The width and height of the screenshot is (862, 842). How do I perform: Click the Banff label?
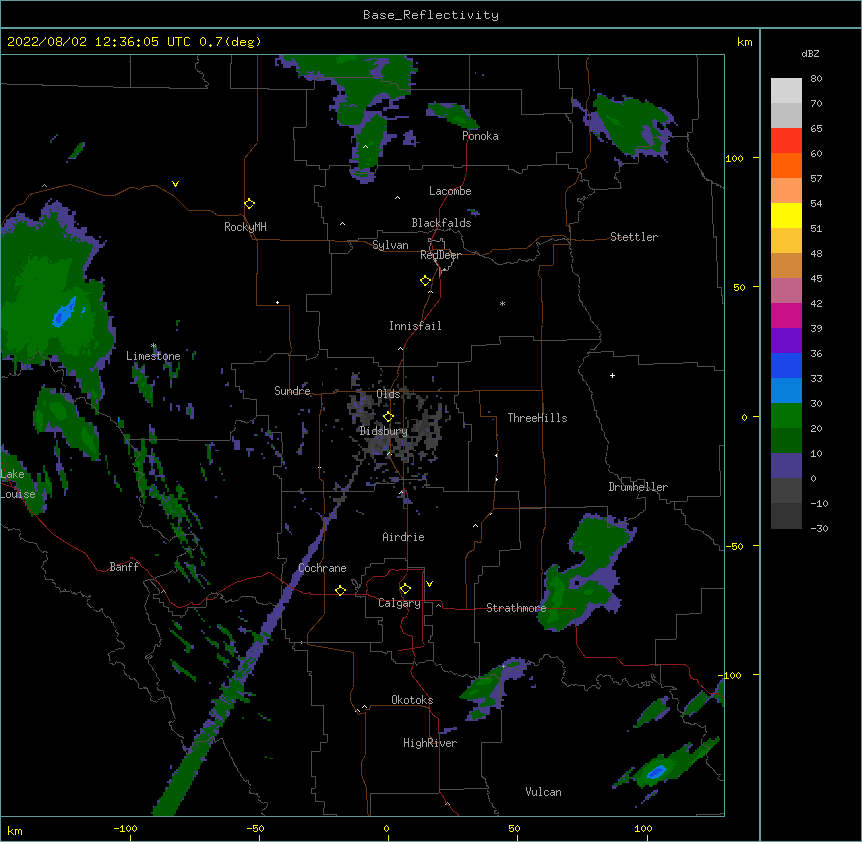(124, 567)
